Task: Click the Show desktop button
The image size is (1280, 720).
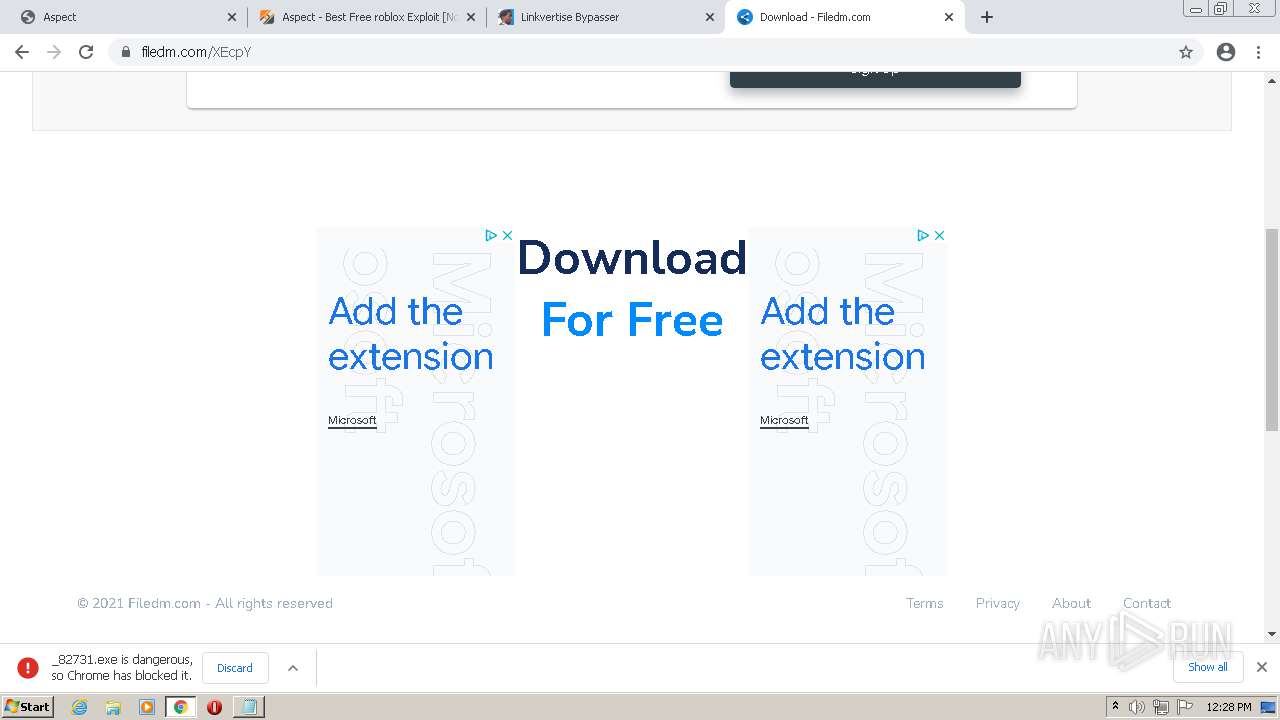Action: pyautogui.click(x=1268, y=707)
